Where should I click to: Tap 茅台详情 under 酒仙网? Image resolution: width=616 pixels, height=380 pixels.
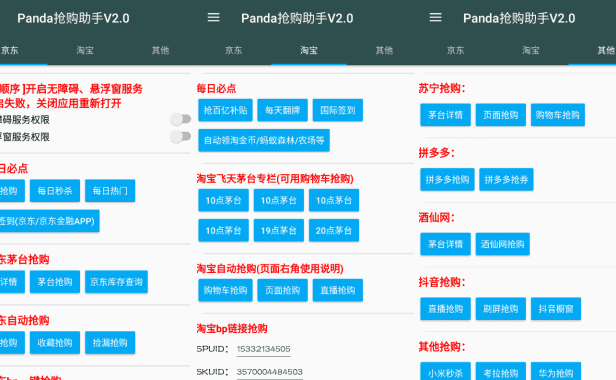click(x=446, y=244)
